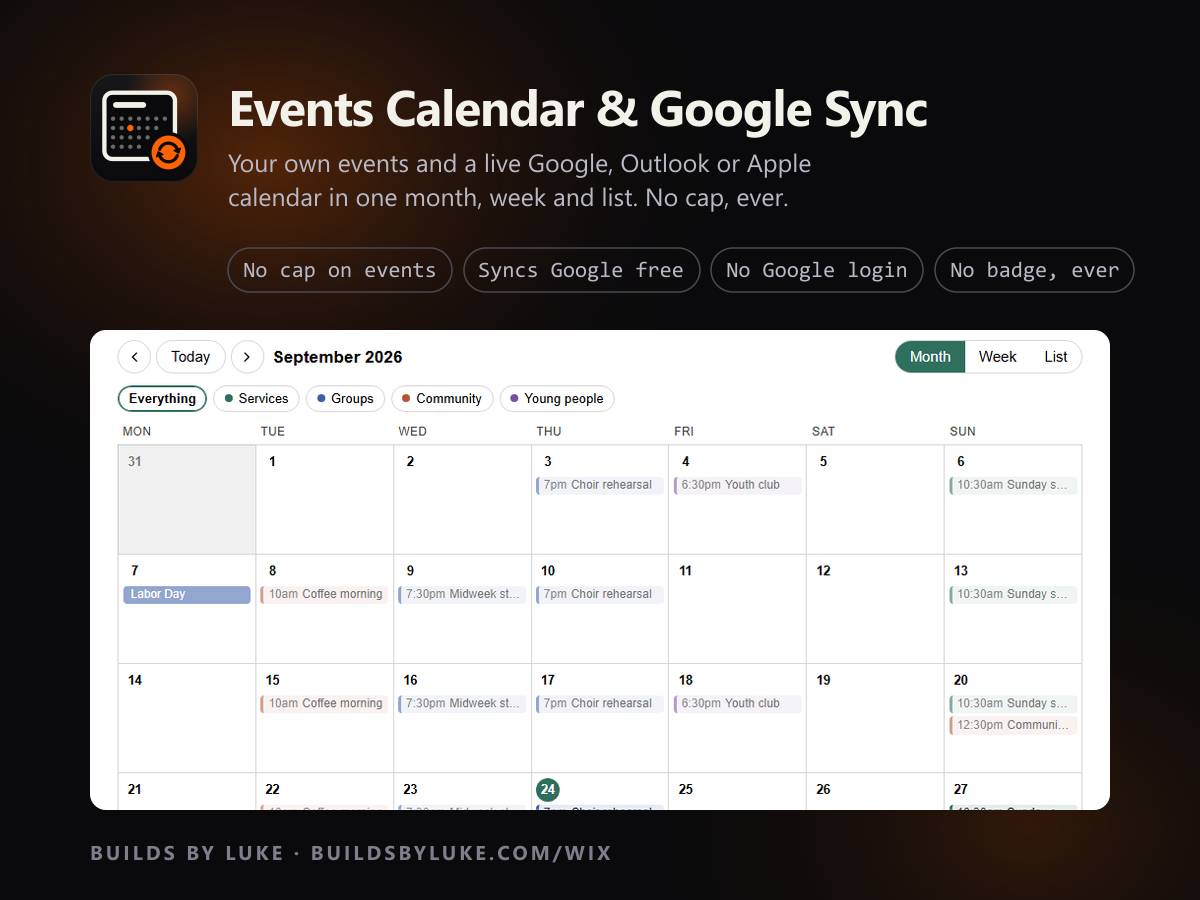Click the MON column header
1200x900 pixels.
137,431
